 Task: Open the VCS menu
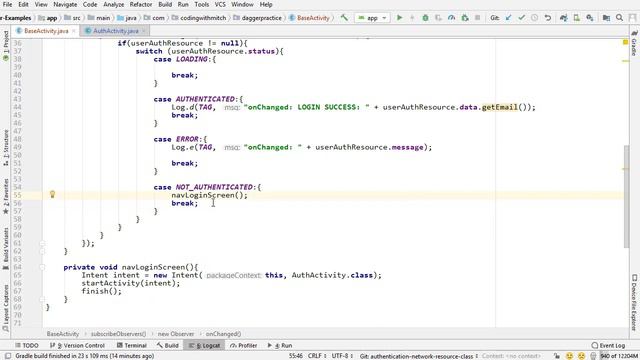click(220, 4)
